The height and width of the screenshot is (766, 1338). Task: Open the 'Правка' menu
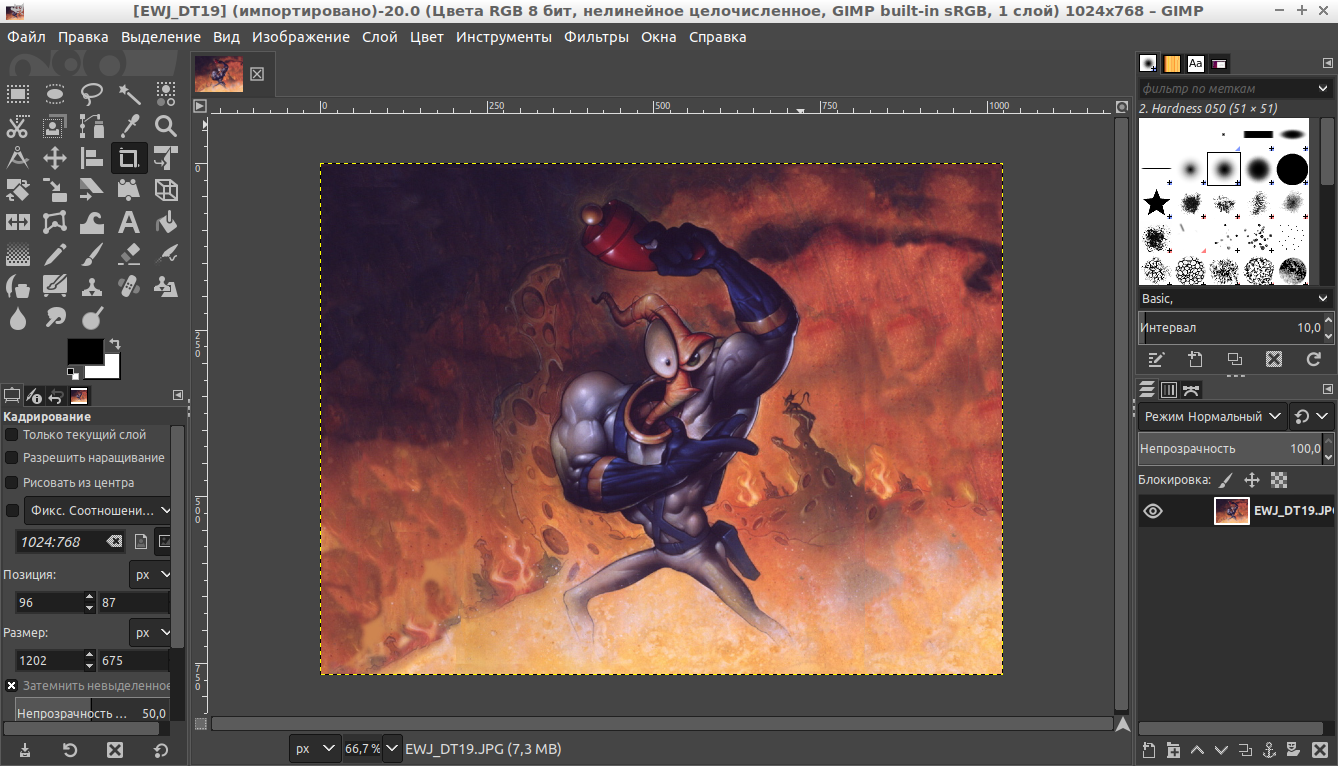[83, 37]
